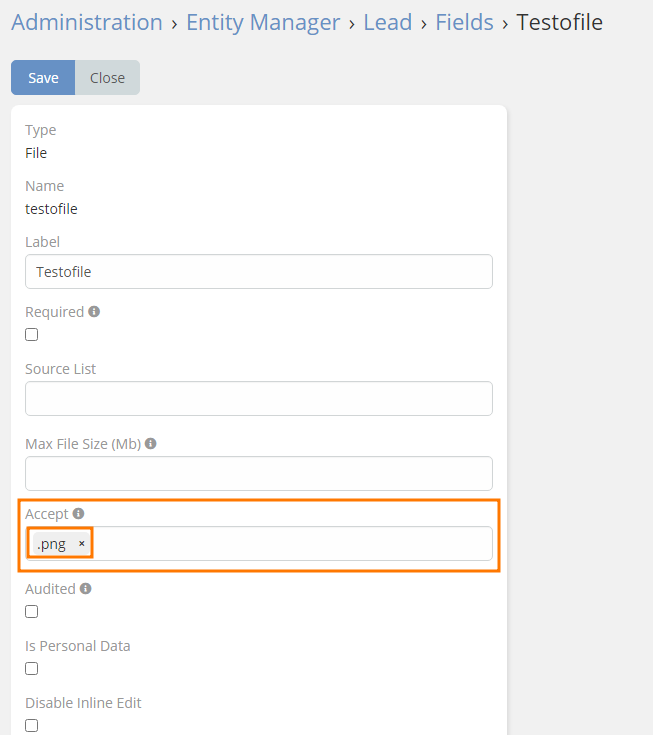Show the Accept field info tooltip icon

coord(78,514)
